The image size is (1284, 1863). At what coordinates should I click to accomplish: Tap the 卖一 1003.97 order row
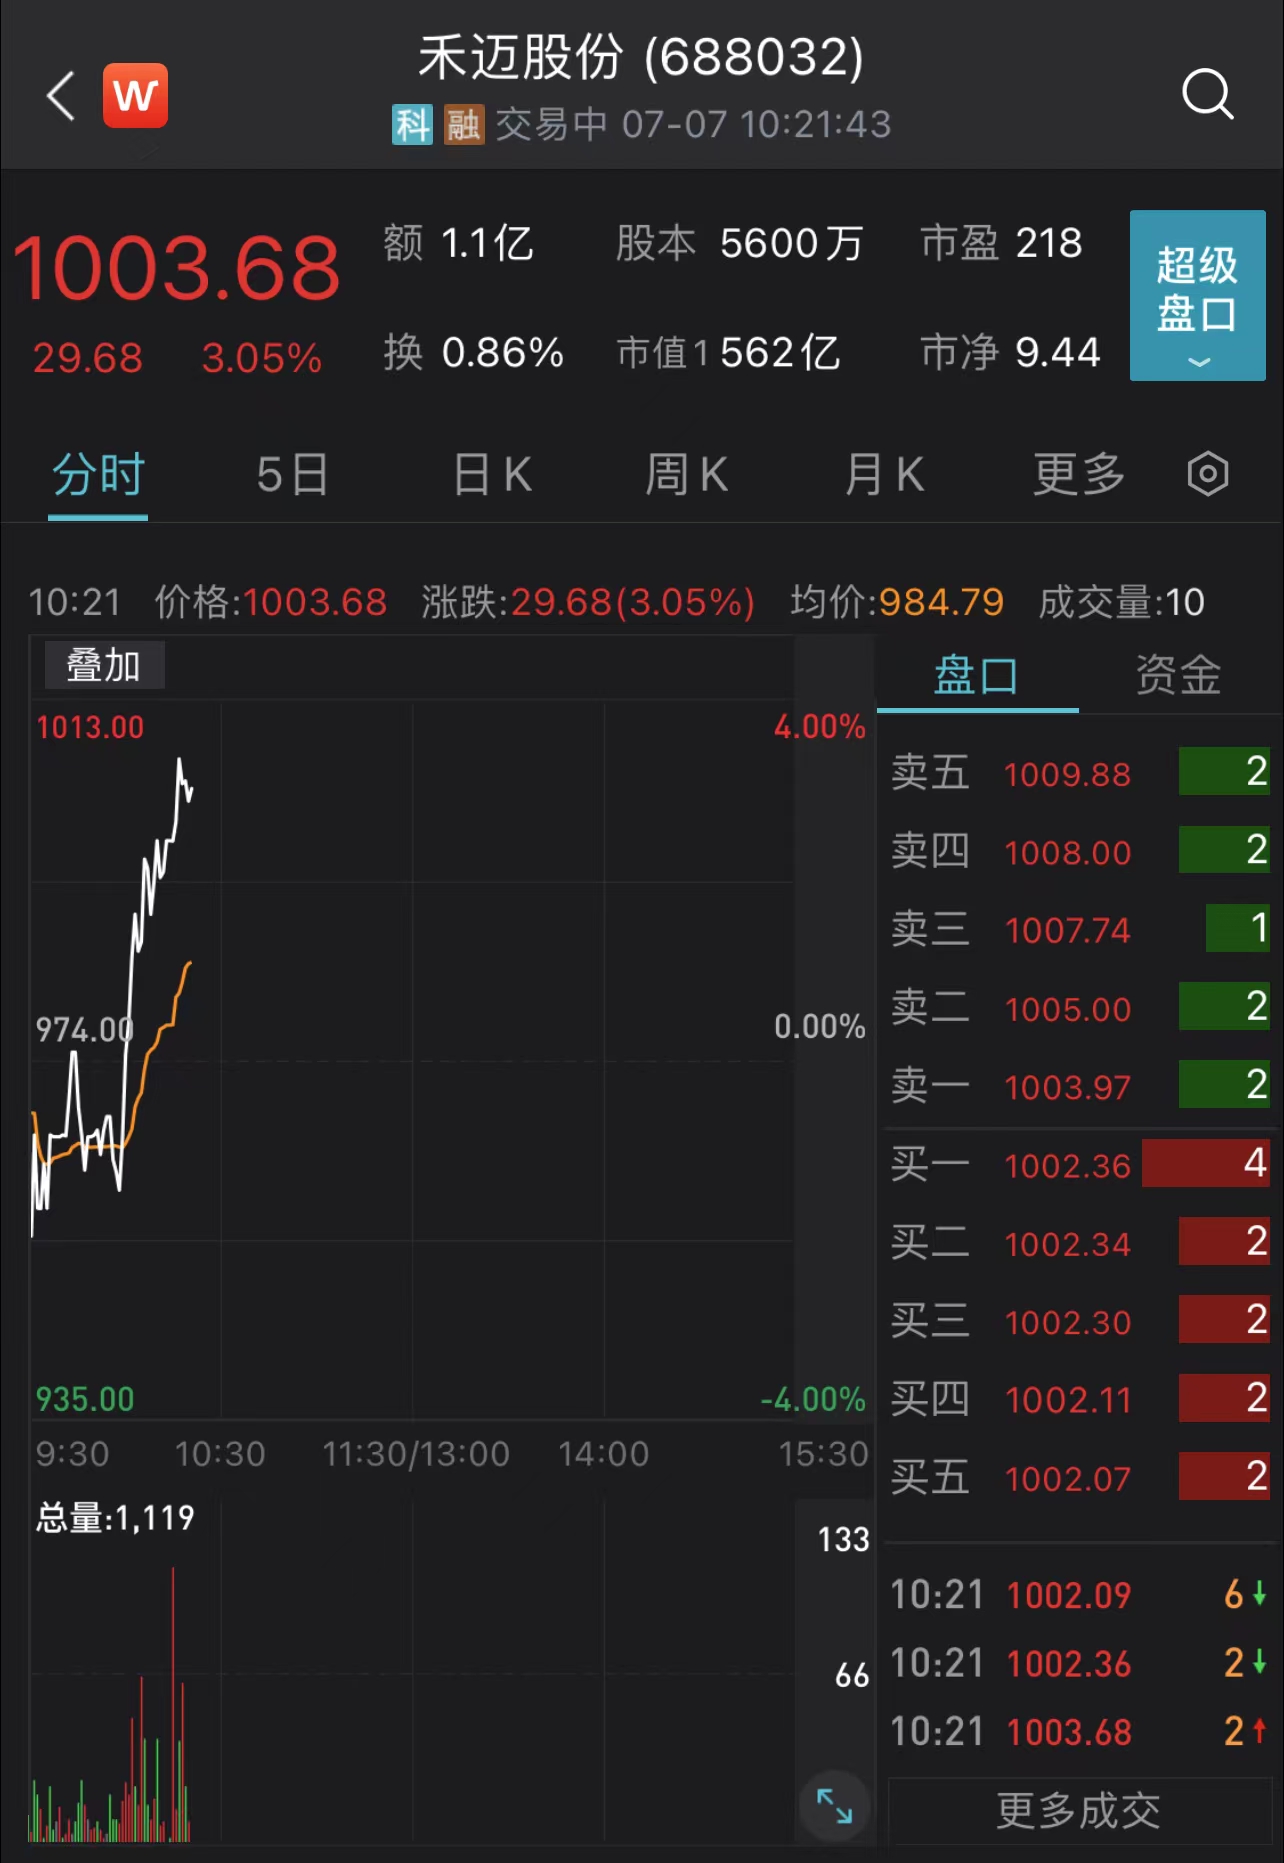coord(1078,1086)
